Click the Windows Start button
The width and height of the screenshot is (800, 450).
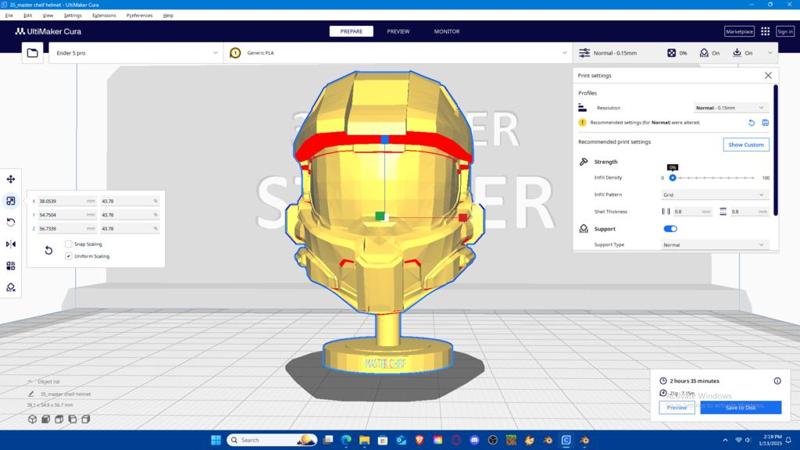(x=216, y=440)
